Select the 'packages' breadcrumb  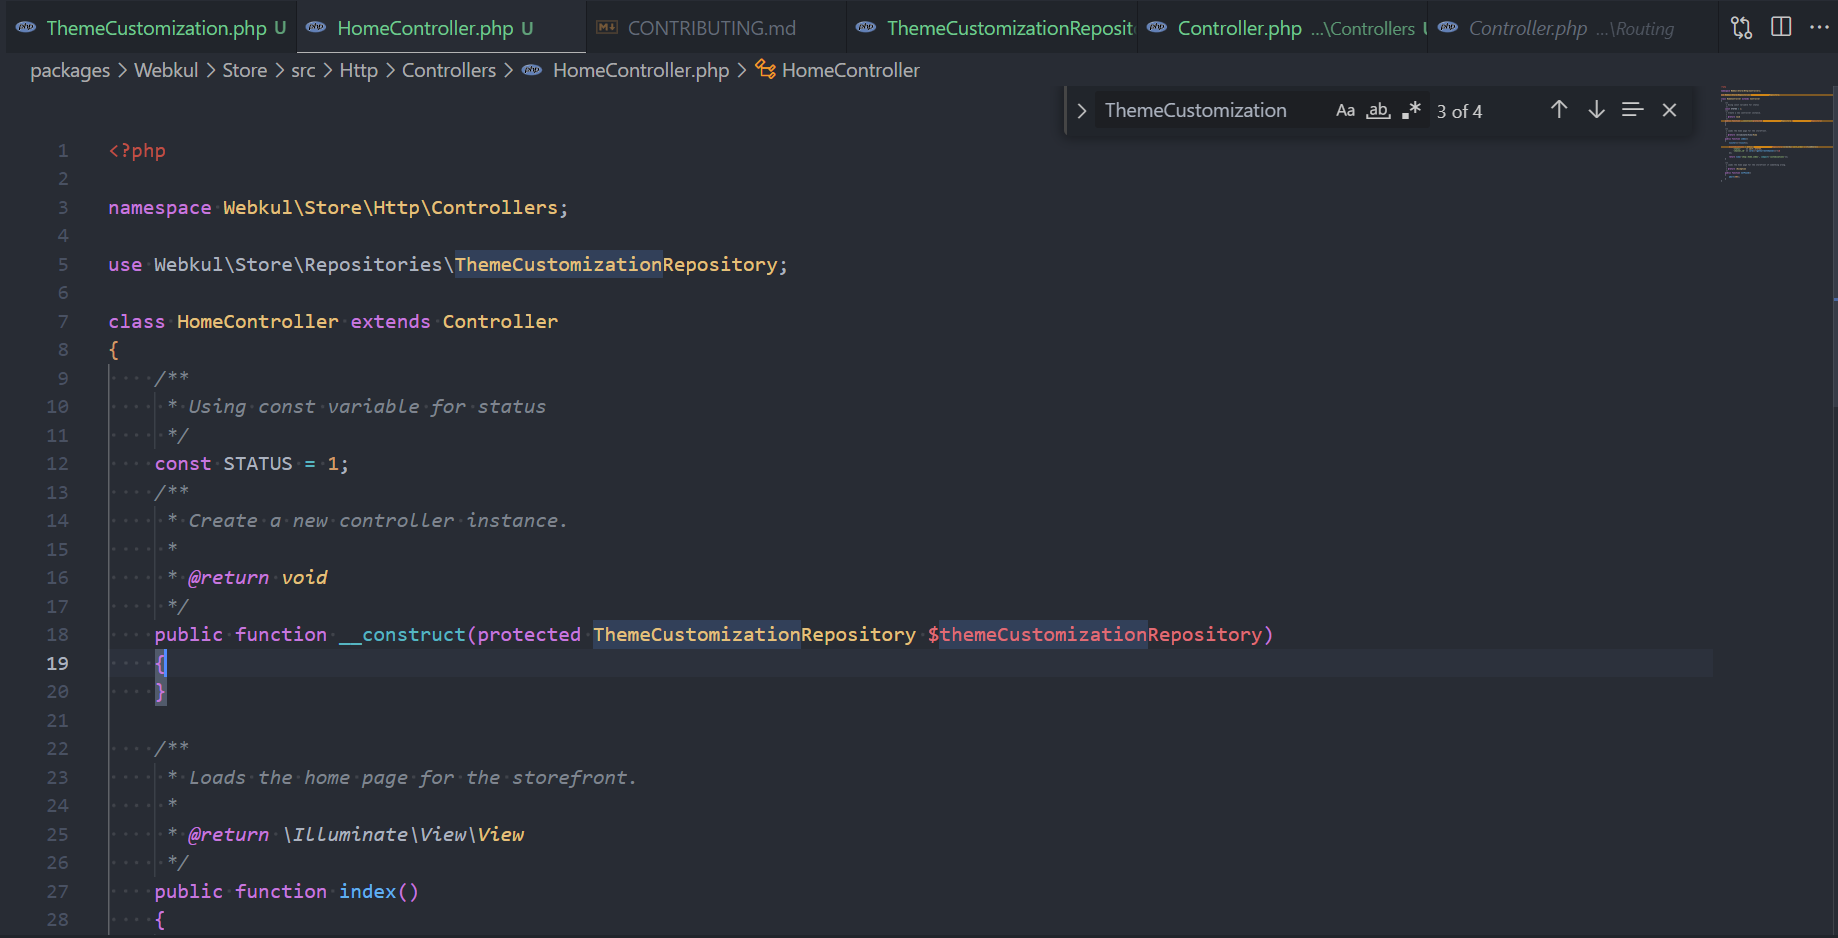coord(70,71)
